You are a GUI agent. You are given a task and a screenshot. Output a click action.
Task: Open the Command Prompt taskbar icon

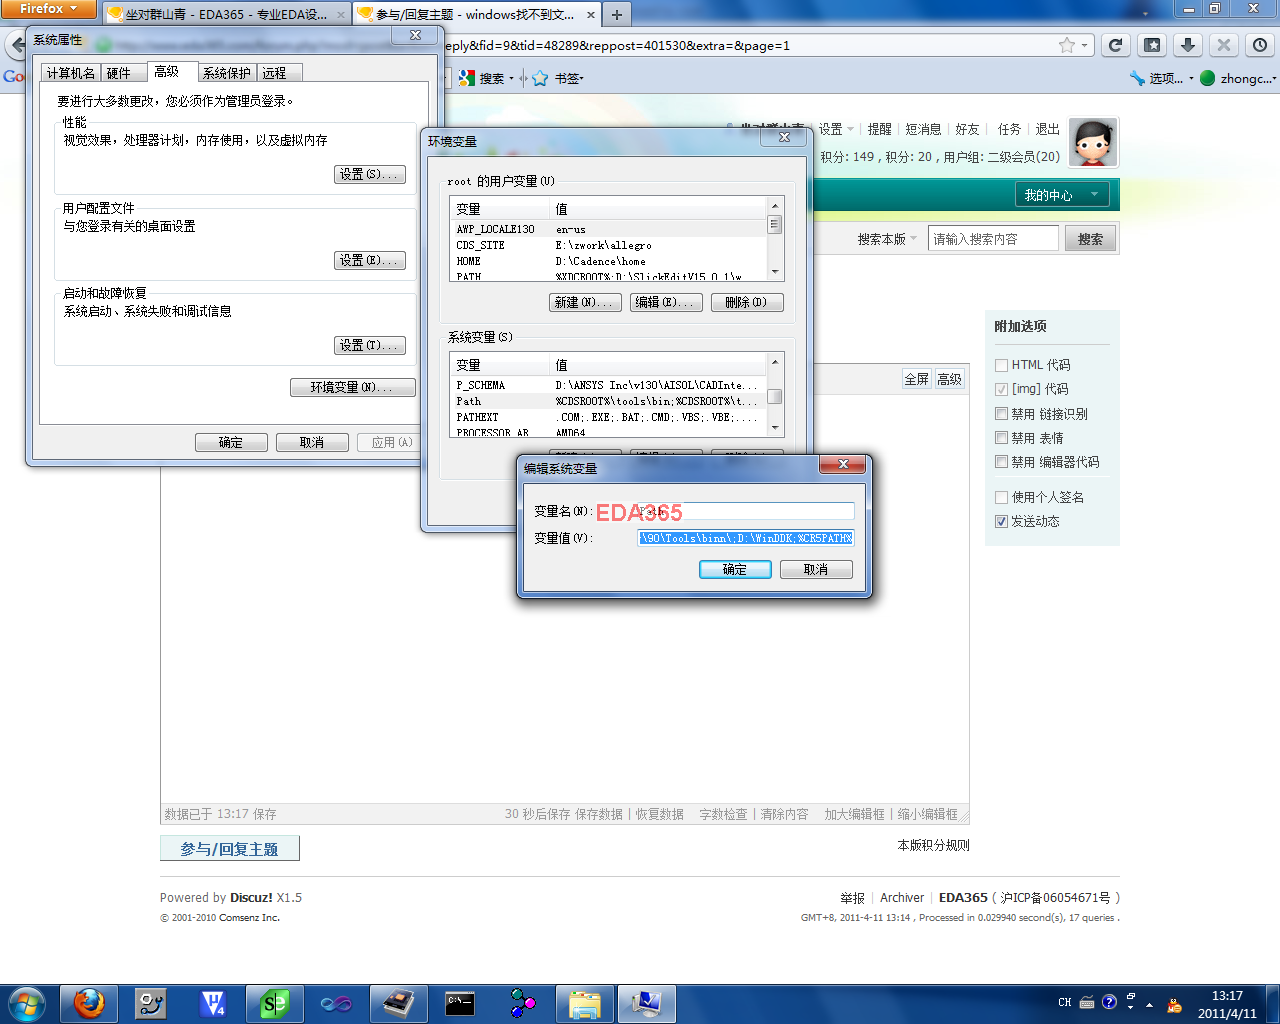460,1003
